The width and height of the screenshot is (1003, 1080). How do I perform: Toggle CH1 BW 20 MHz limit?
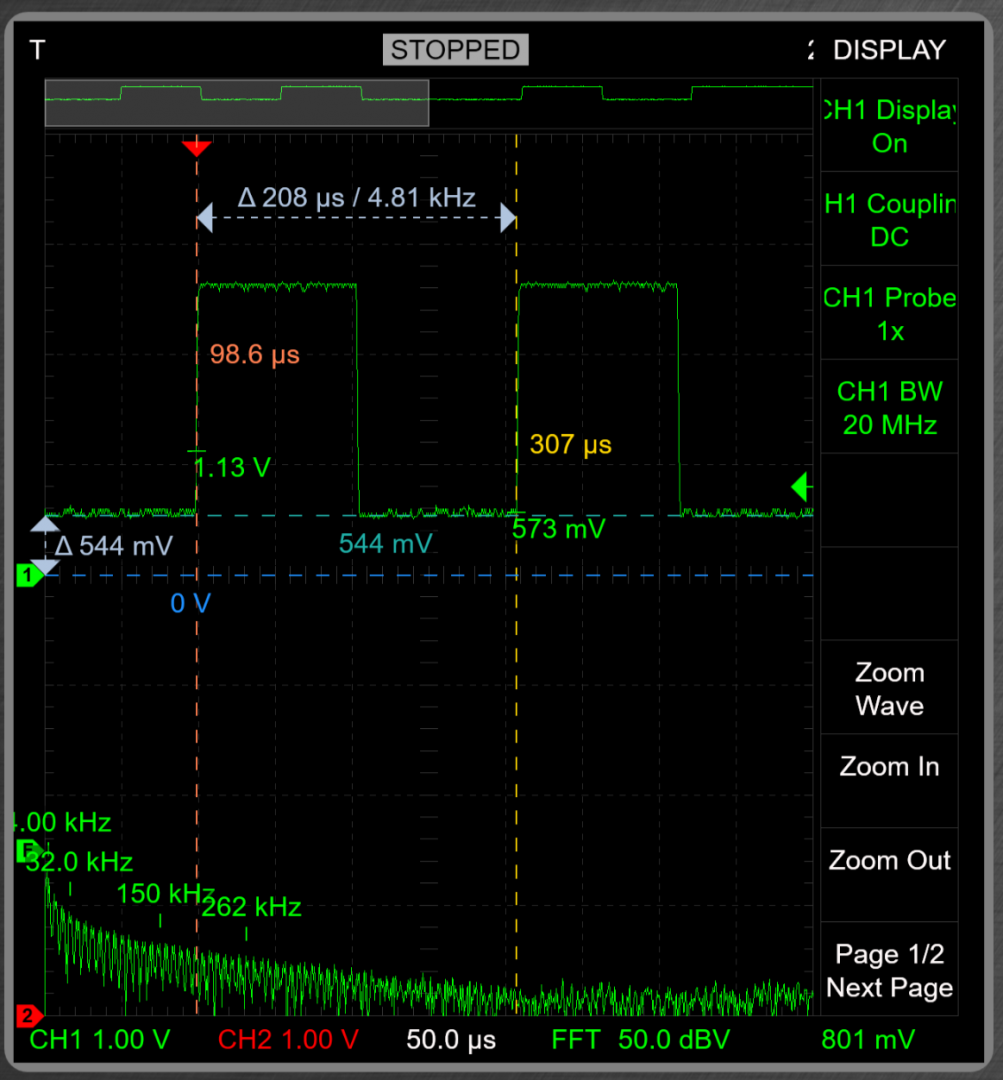pyautogui.click(x=889, y=408)
